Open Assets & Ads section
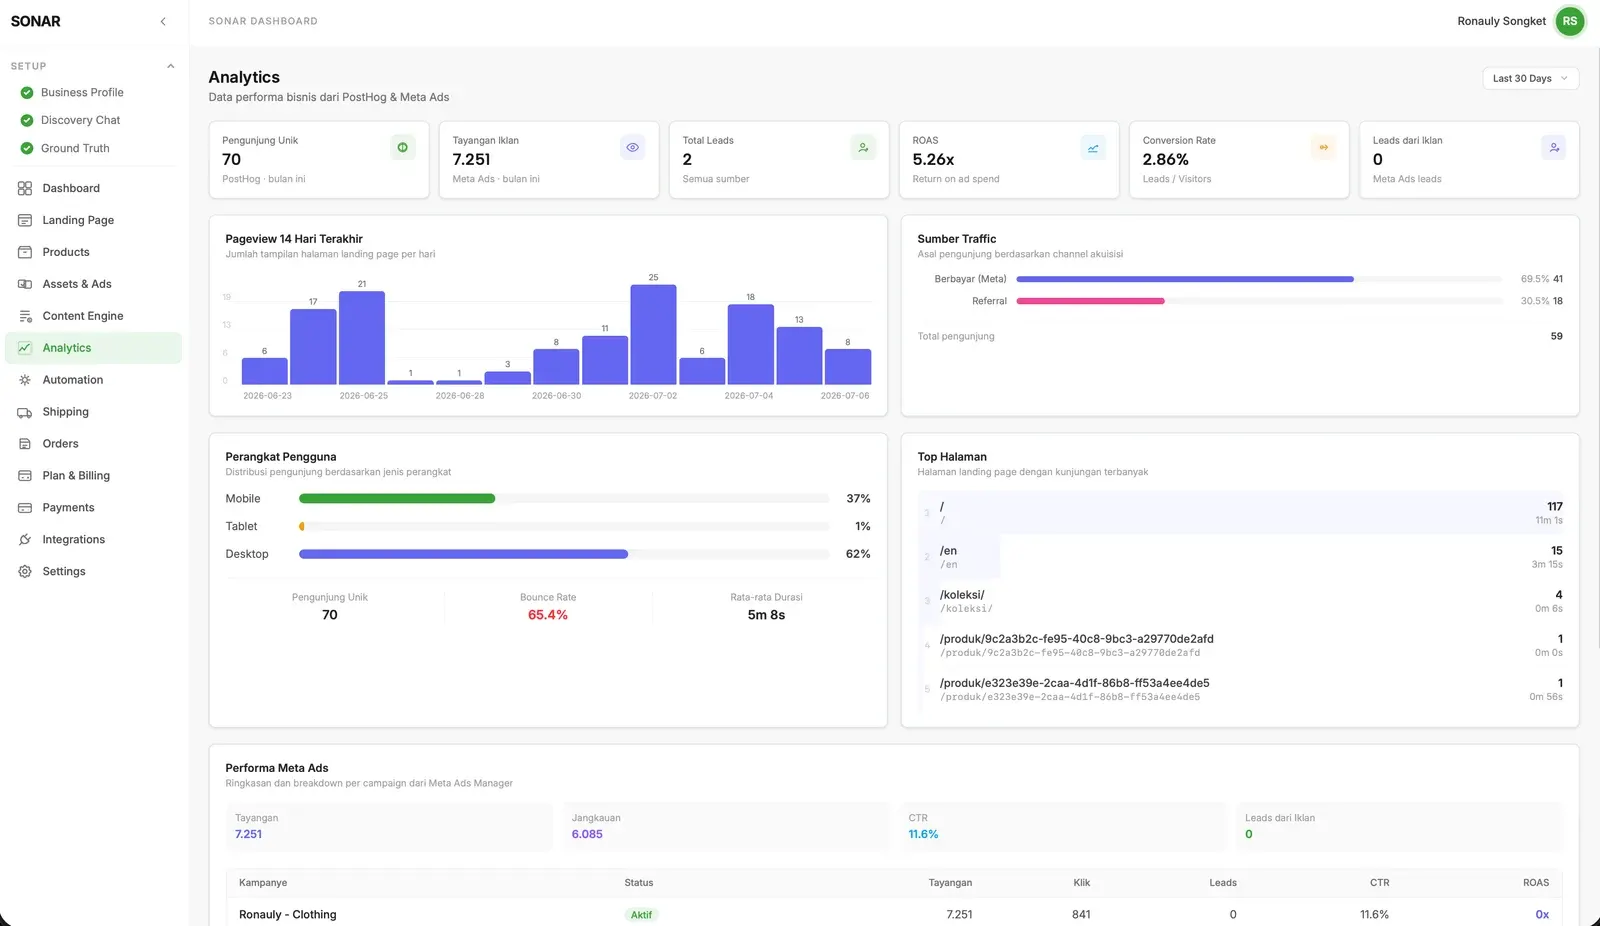This screenshot has height=926, width=1600. [94, 284]
